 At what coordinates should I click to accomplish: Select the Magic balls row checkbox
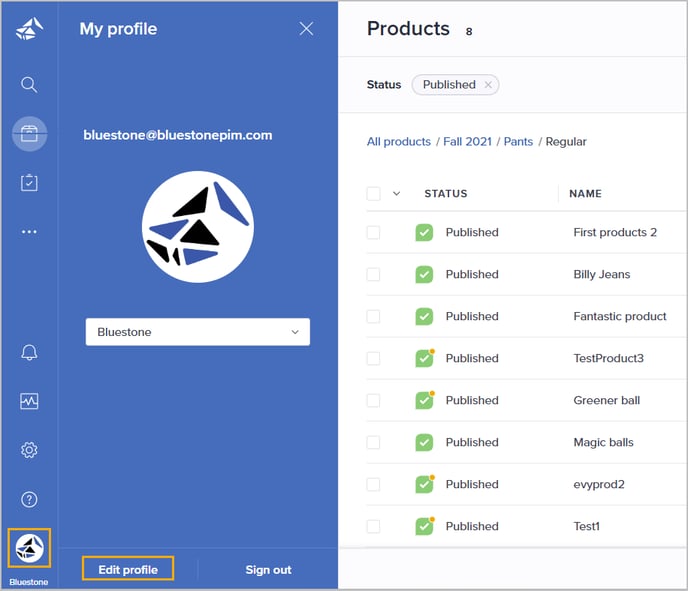coord(373,442)
